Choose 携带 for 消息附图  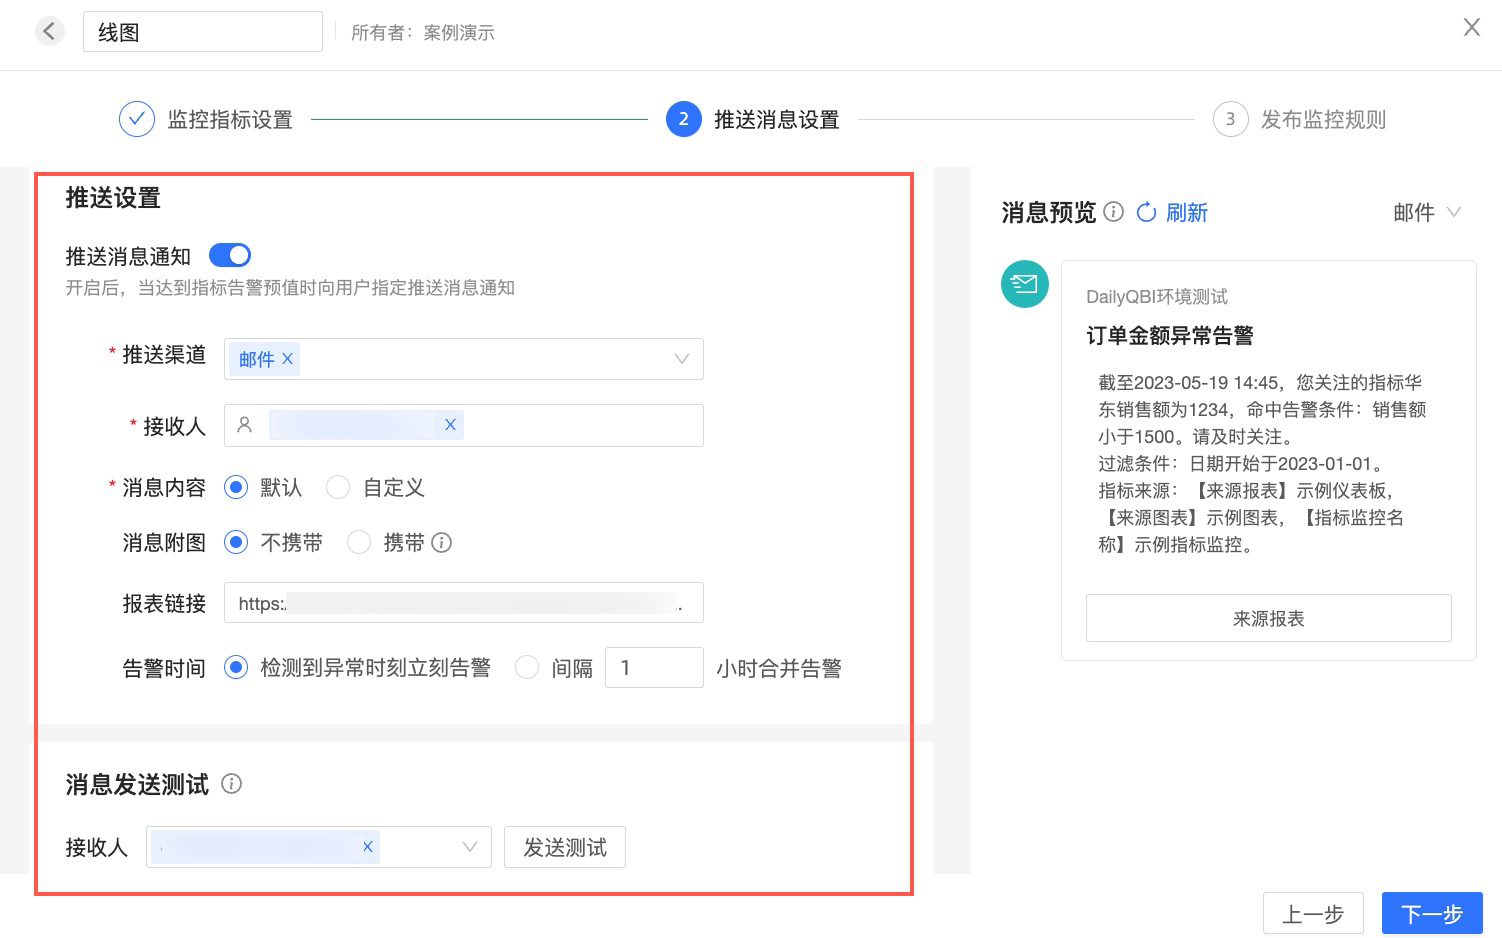click(x=359, y=542)
